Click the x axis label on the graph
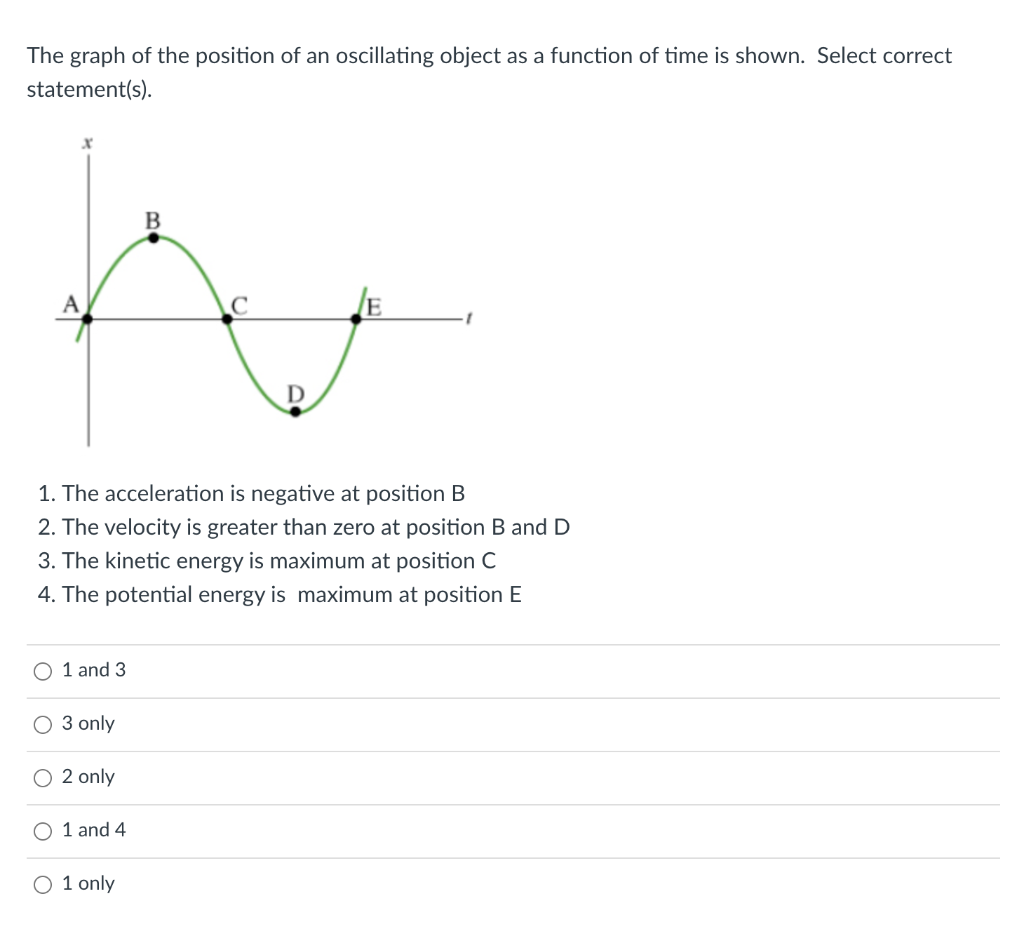Screen dimensions: 1024x929 point(87,142)
